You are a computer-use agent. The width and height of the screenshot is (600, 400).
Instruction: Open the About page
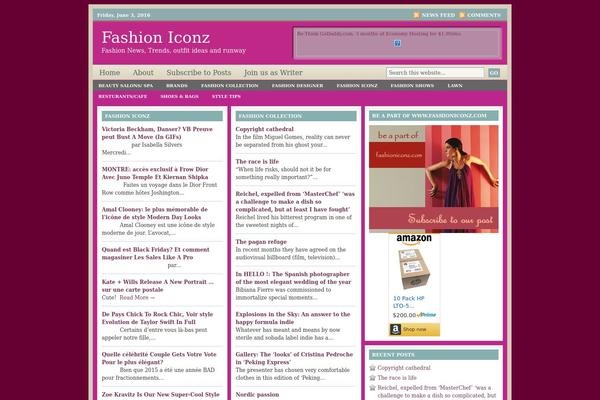143,72
